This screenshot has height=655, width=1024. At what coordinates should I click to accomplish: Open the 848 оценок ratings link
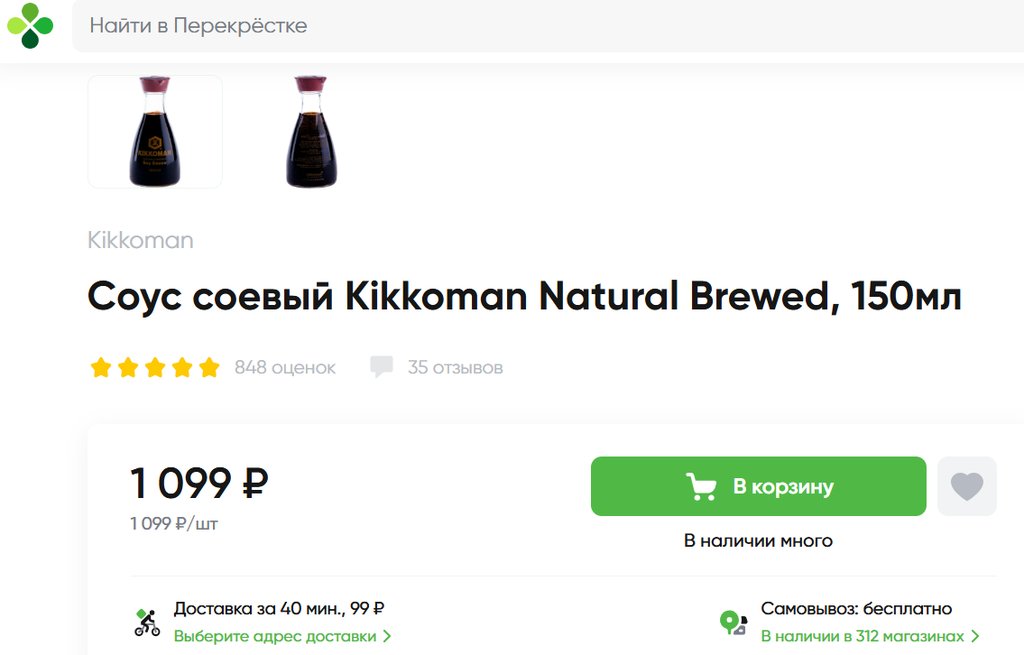(285, 367)
